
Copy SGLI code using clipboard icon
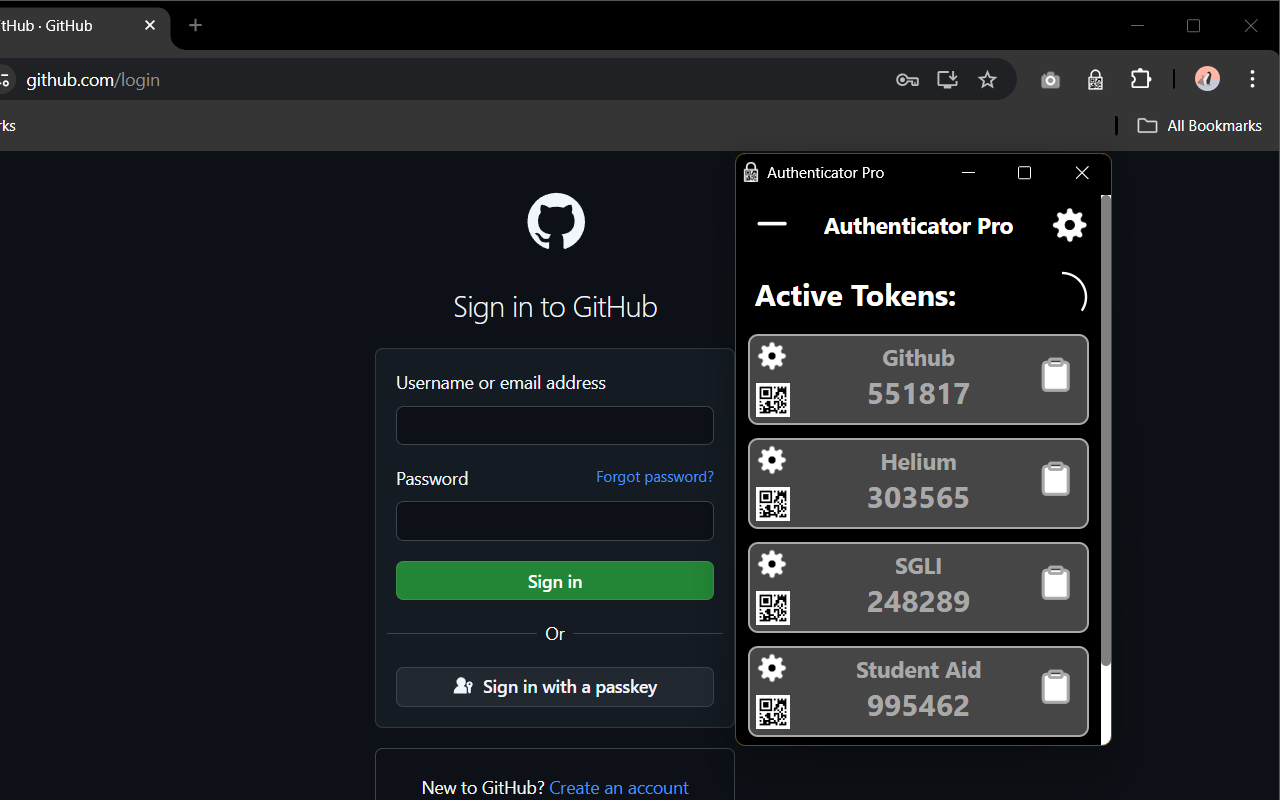(1055, 582)
